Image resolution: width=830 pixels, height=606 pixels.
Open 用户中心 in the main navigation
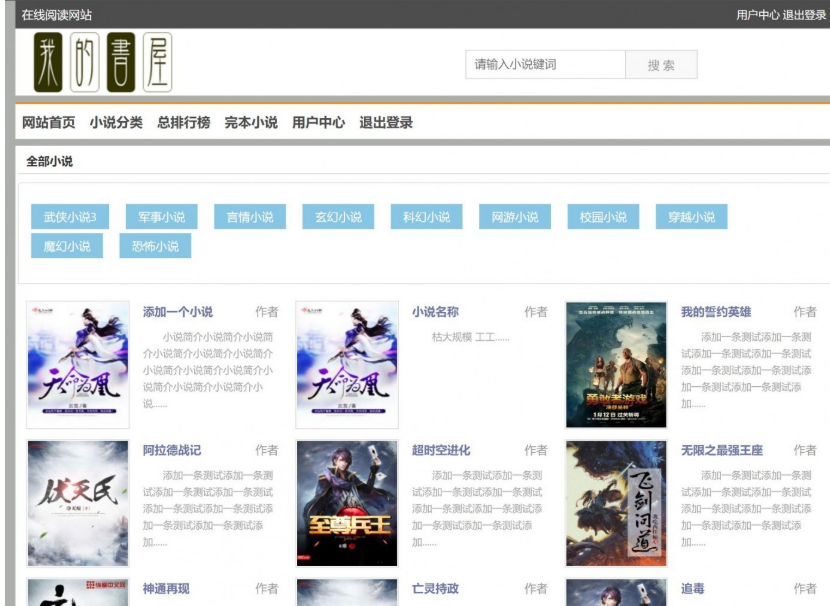point(319,123)
